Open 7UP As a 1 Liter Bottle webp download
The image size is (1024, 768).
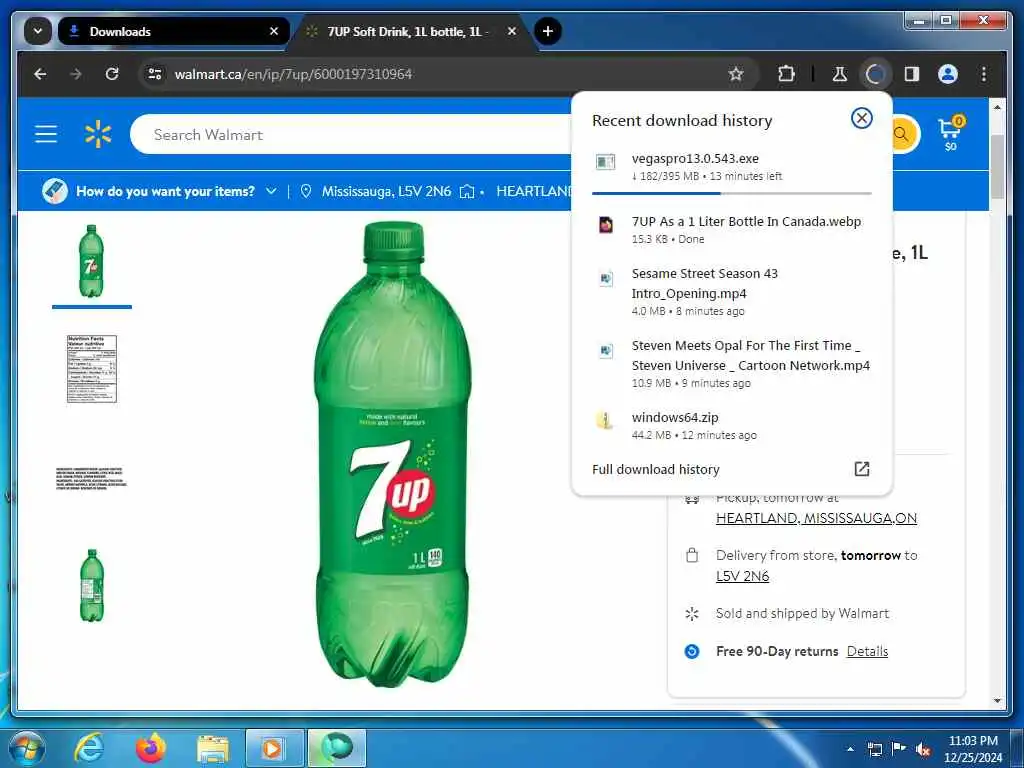pyautogui.click(x=731, y=230)
